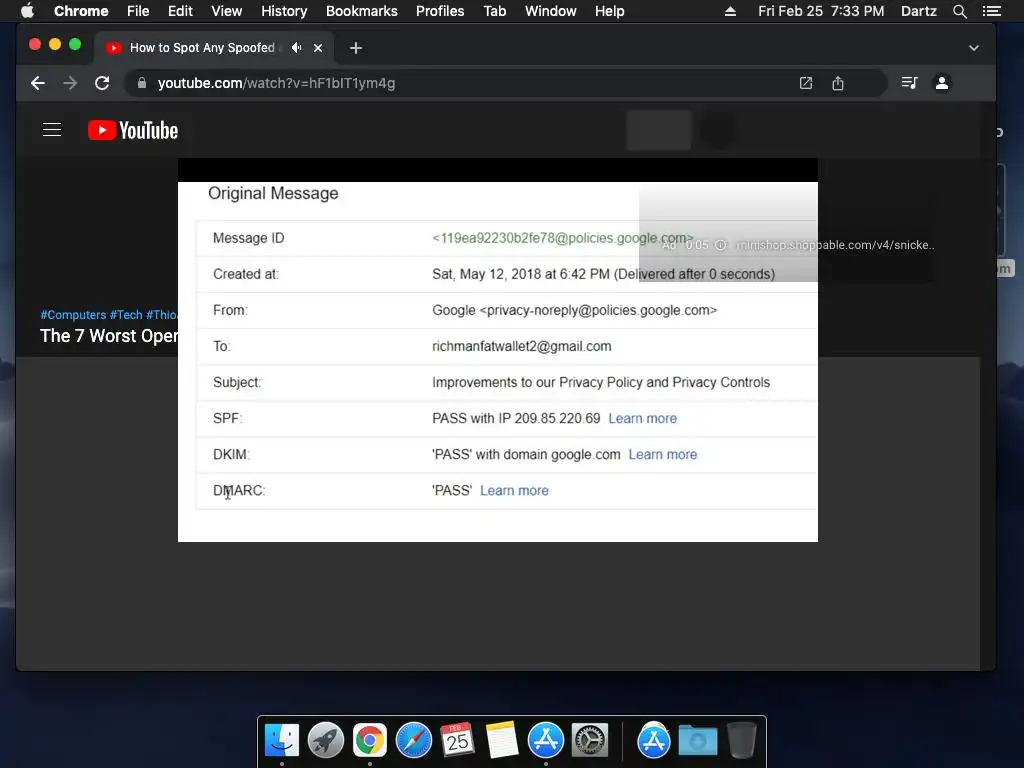Open Spotlight search in menu bar
Screen dimensions: 1024x768
[959, 11]
